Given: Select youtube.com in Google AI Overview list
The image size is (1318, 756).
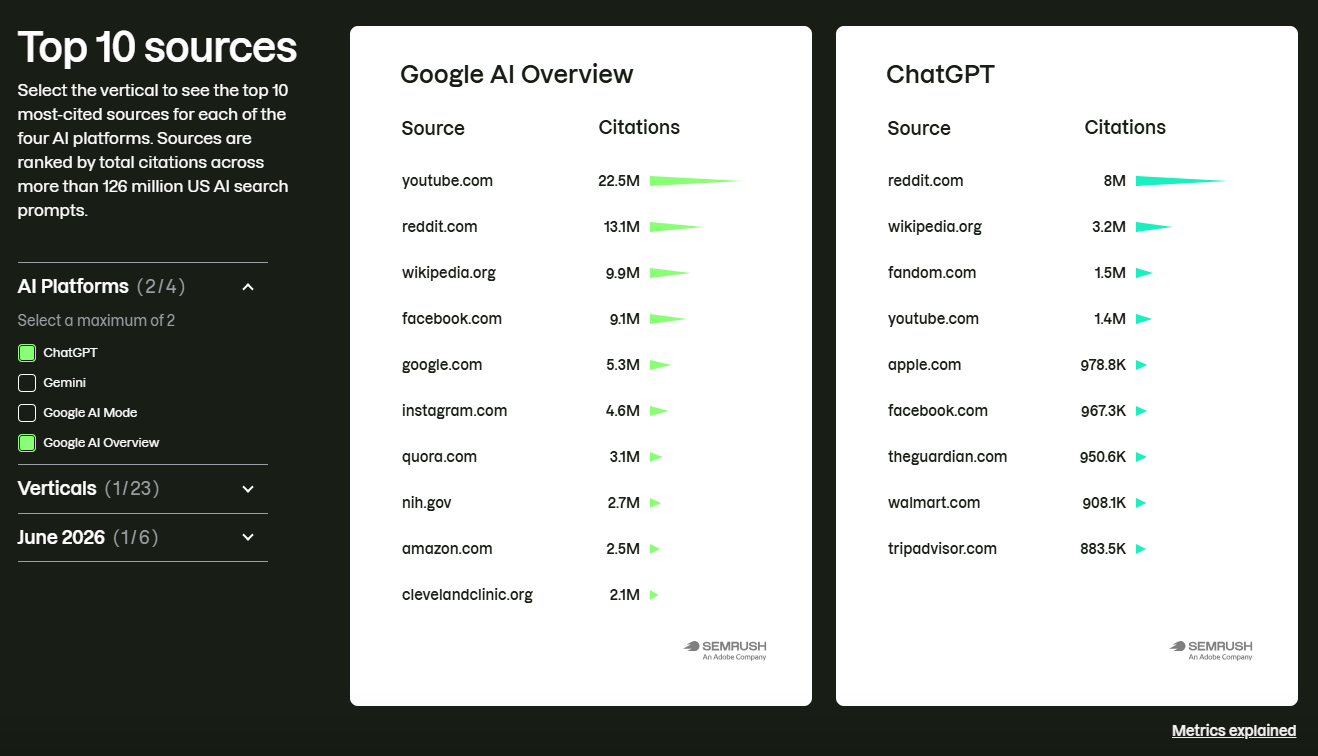Looking at the screenshot, I should point(447,181).
